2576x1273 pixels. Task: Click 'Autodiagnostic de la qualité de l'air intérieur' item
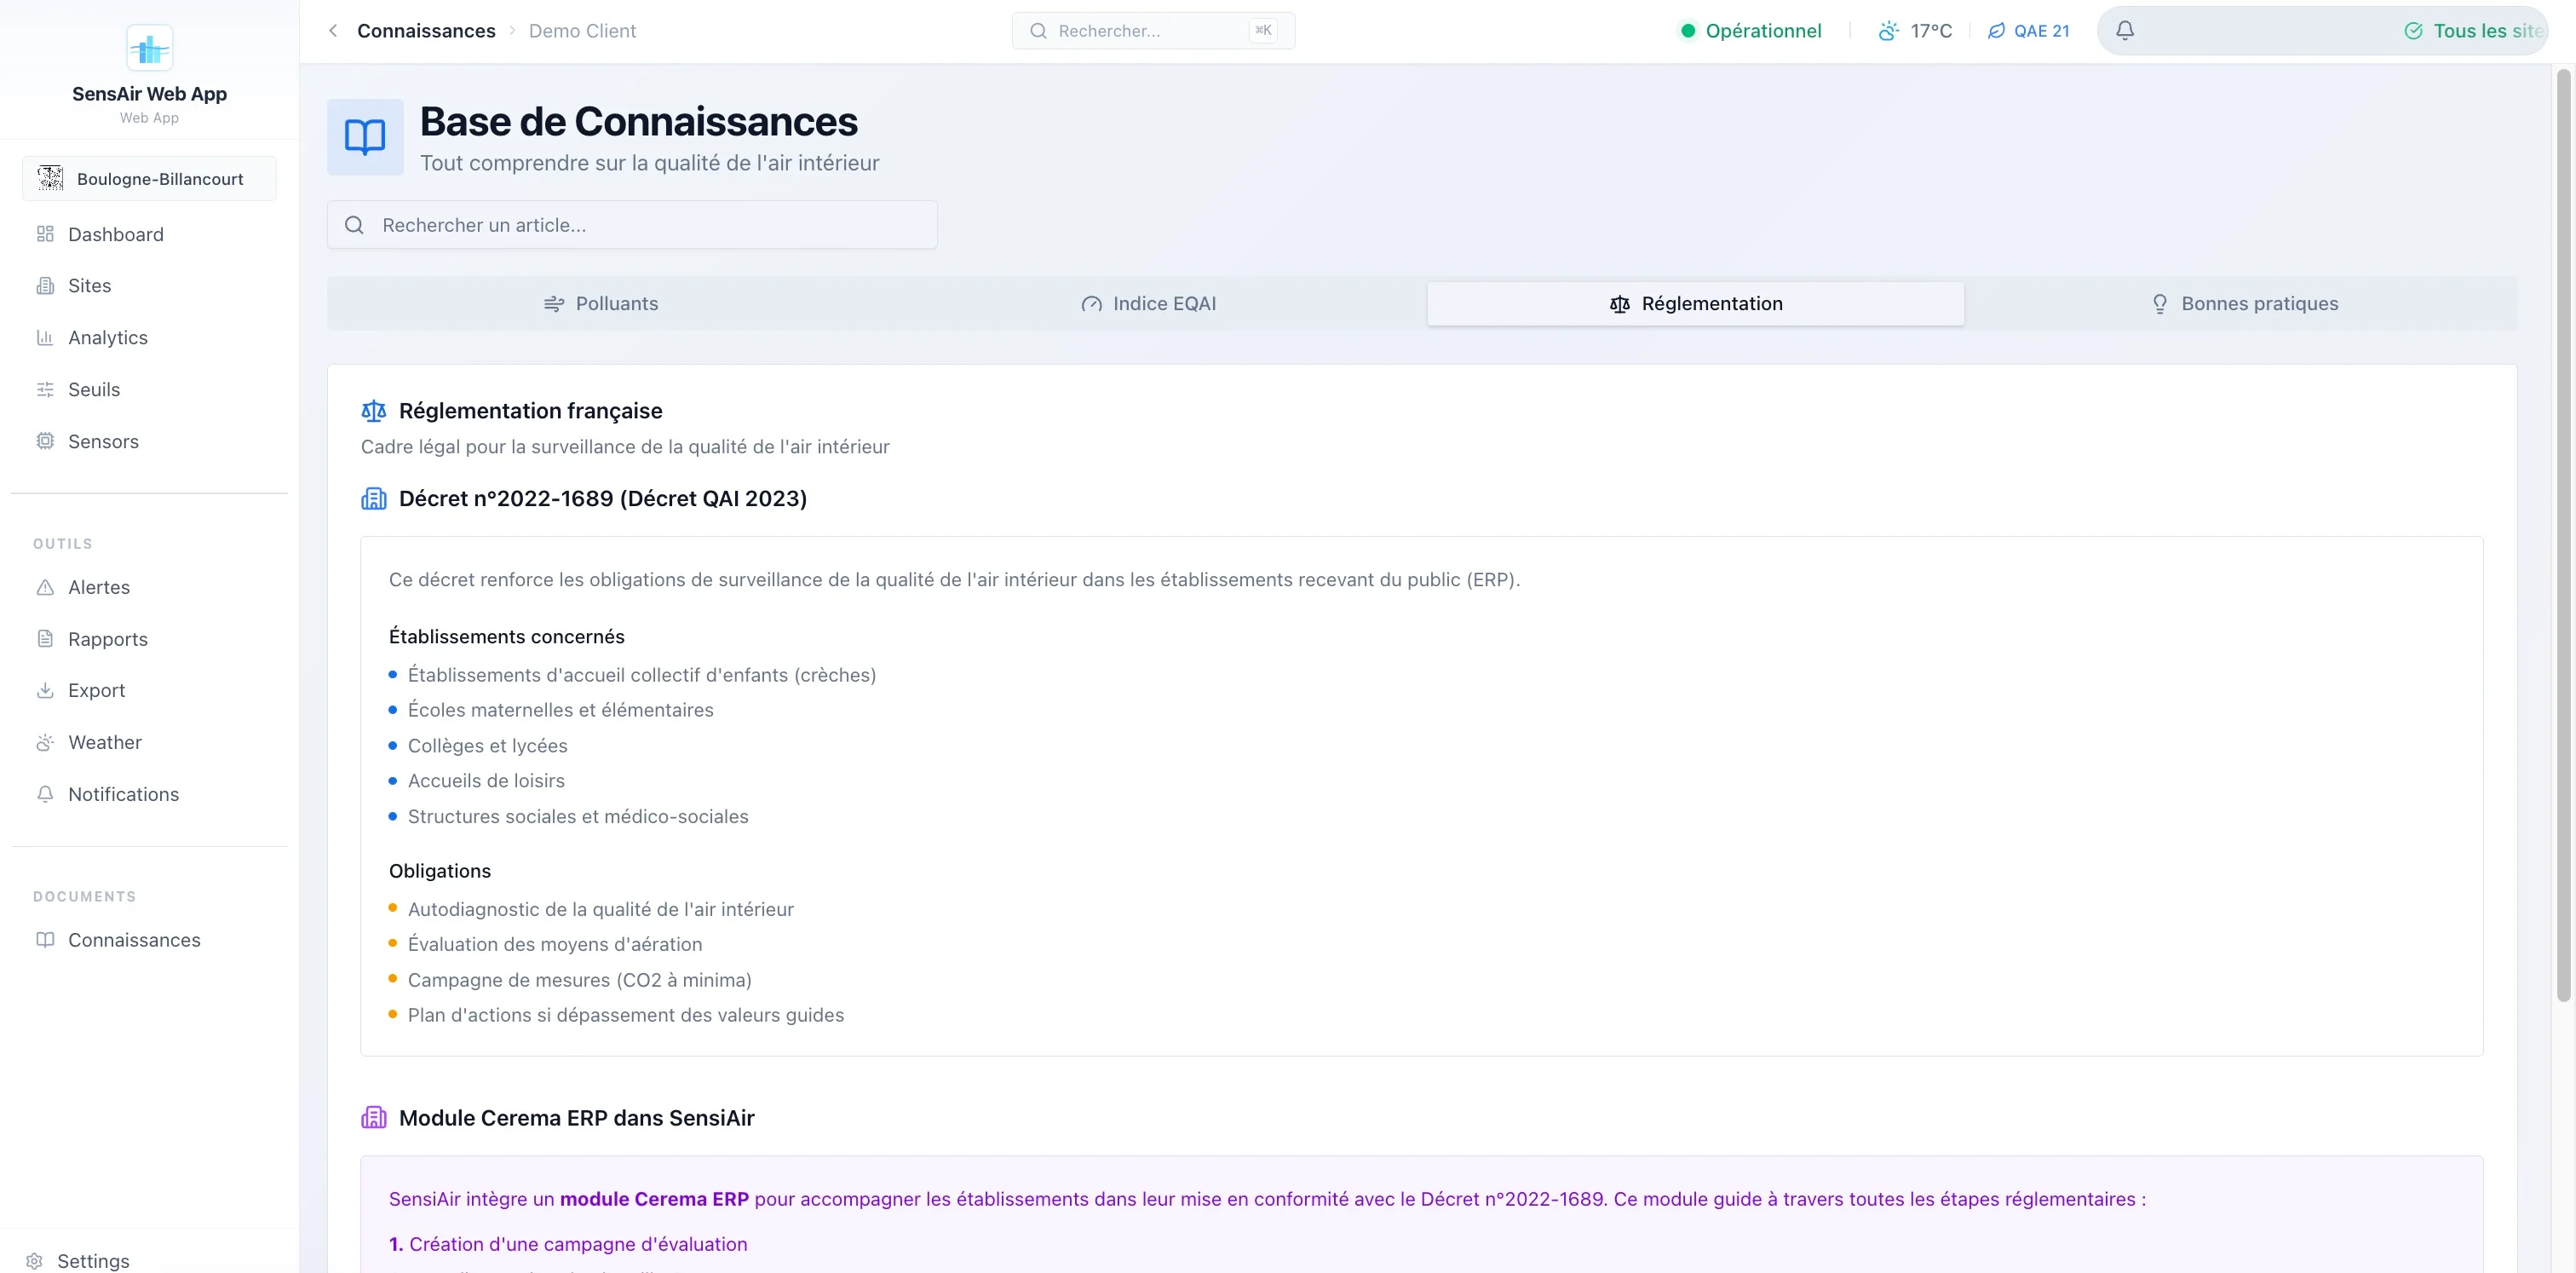click(601, 909)
